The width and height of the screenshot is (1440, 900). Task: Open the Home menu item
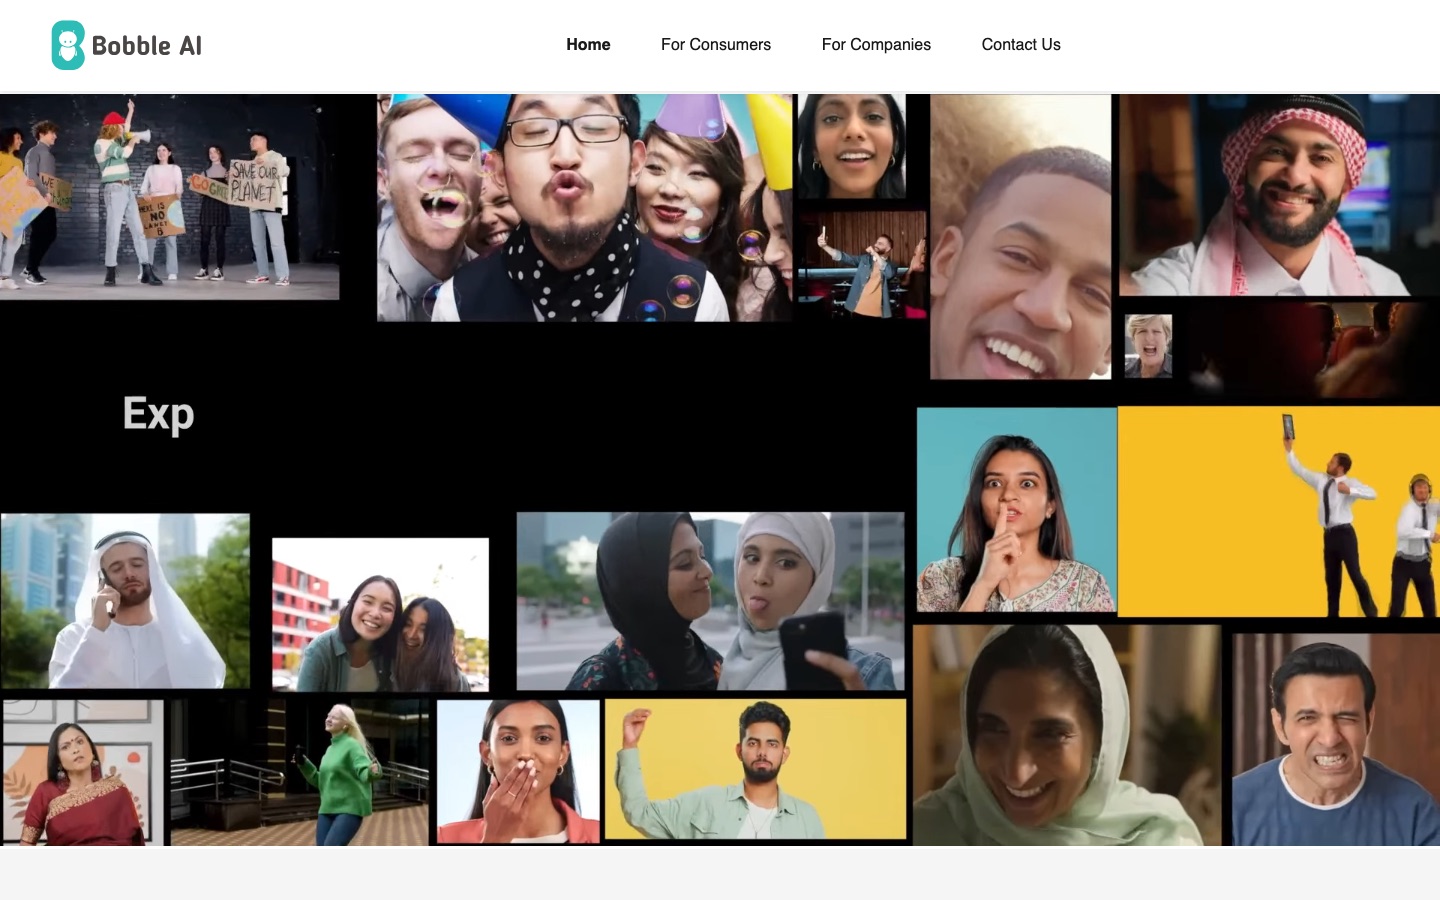tap(588, 44)
